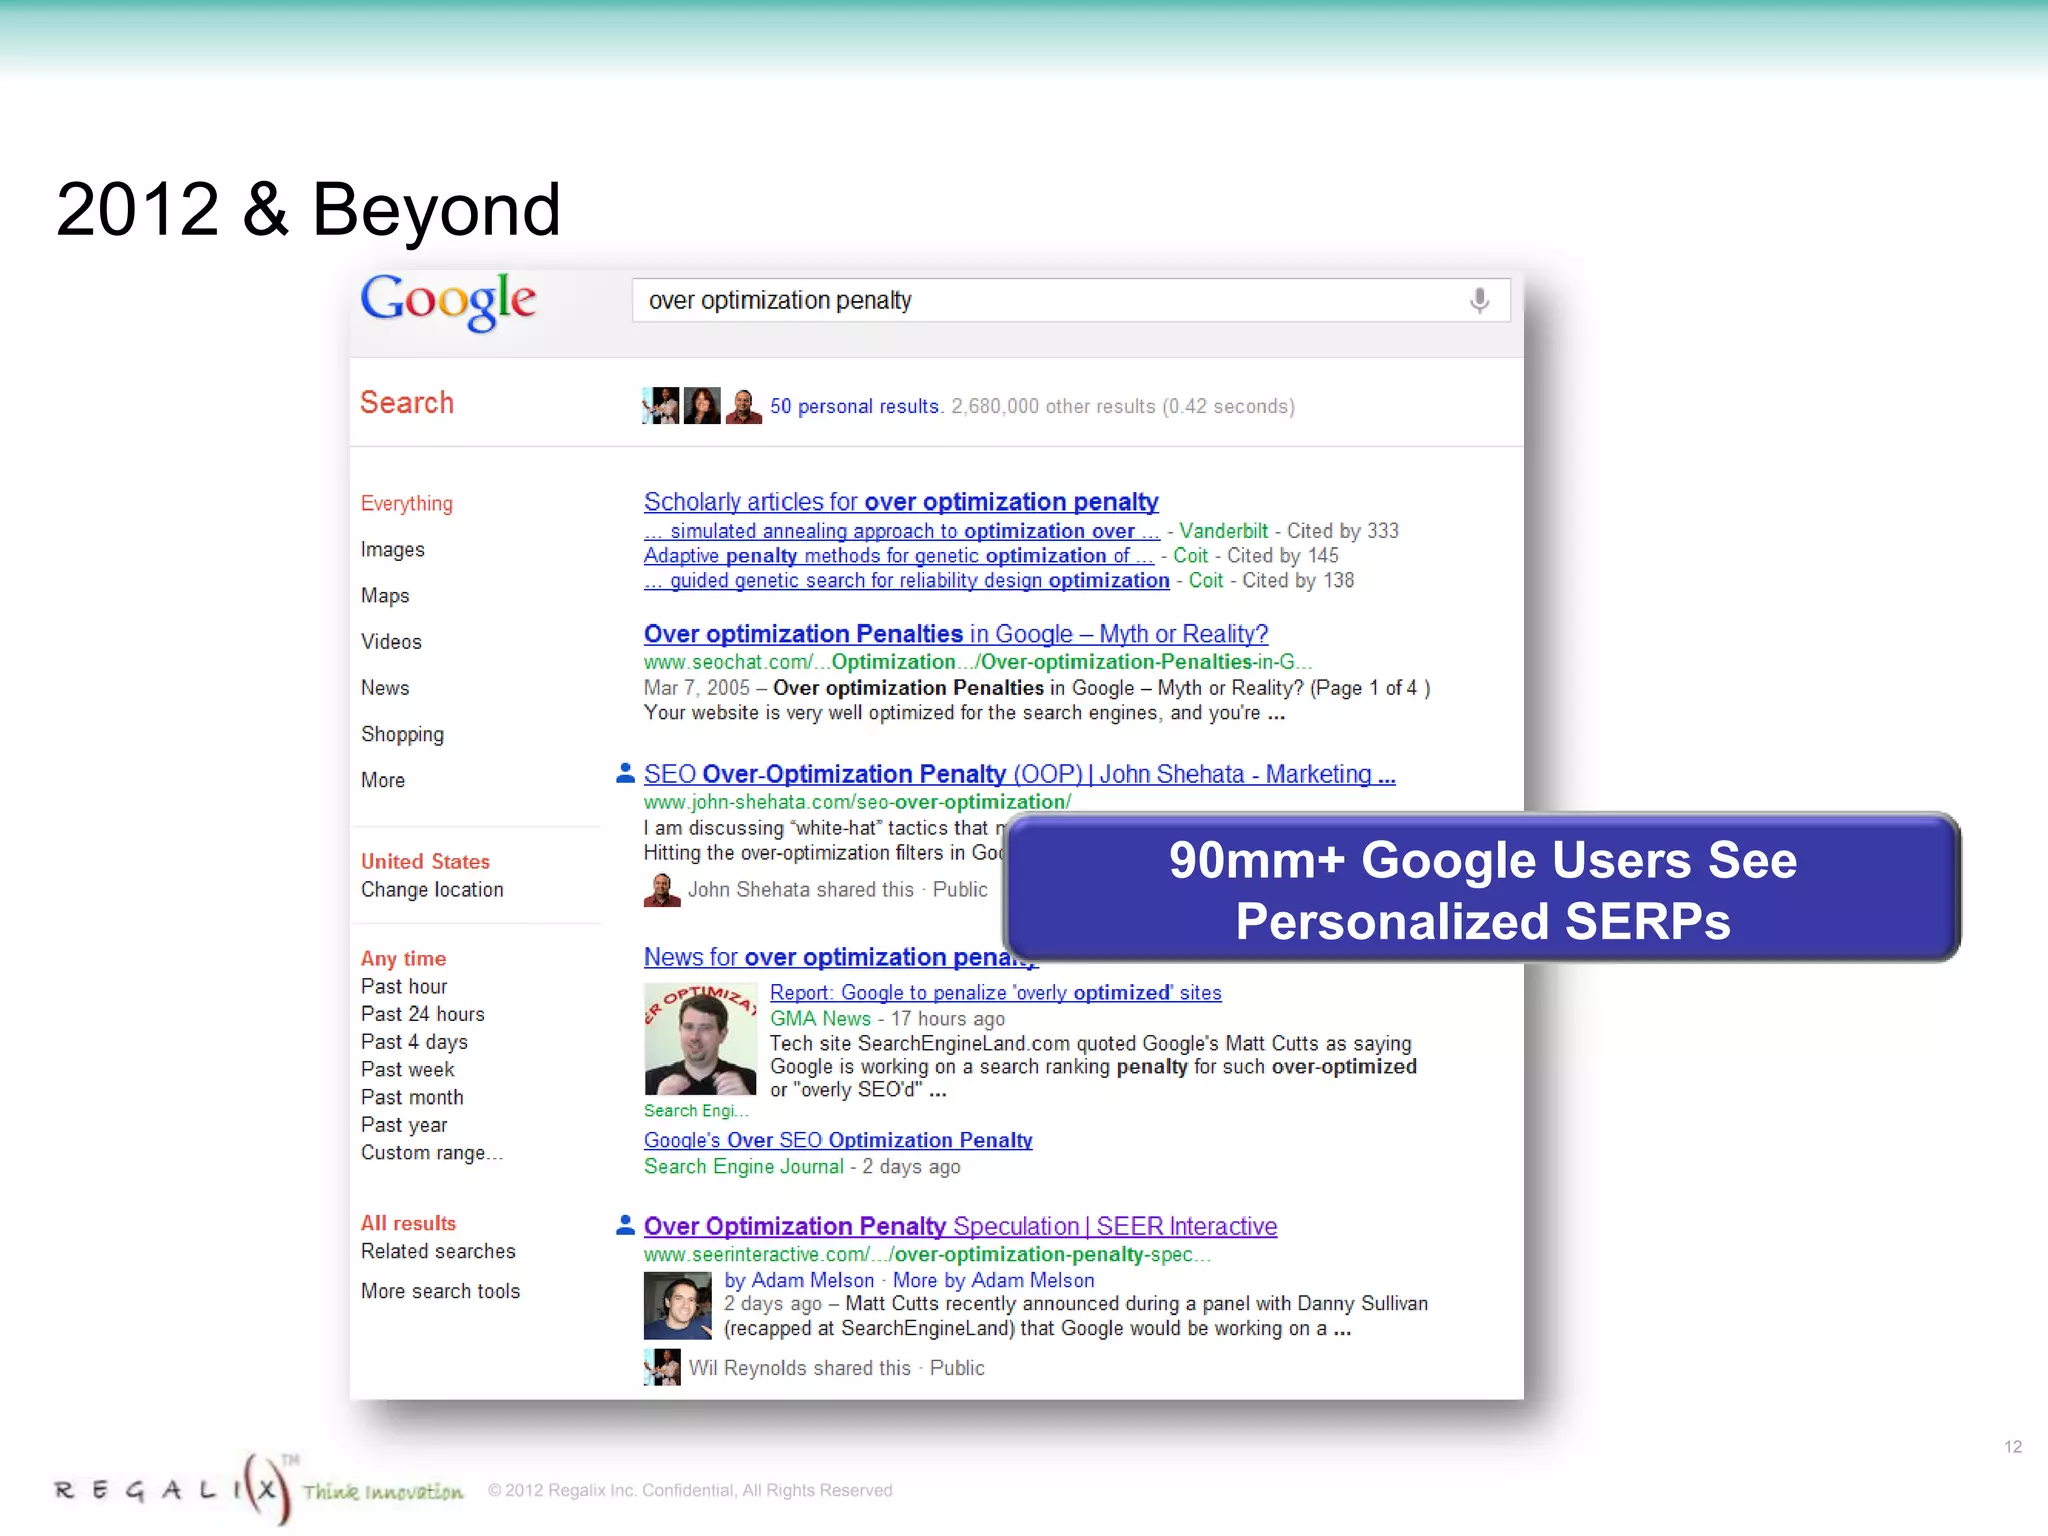Click www.seochat.com green result URL
Viewport: 2048px width, 1536px height.
pos(978,662)
